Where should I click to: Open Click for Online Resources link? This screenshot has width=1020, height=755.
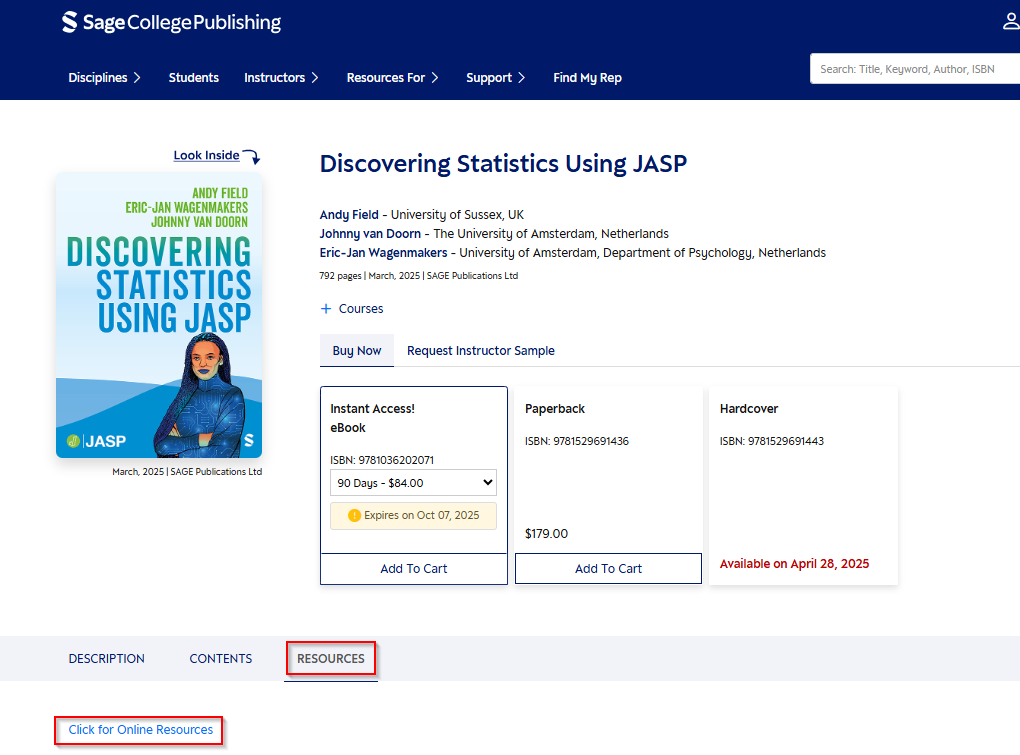click(x=141, y=730)
